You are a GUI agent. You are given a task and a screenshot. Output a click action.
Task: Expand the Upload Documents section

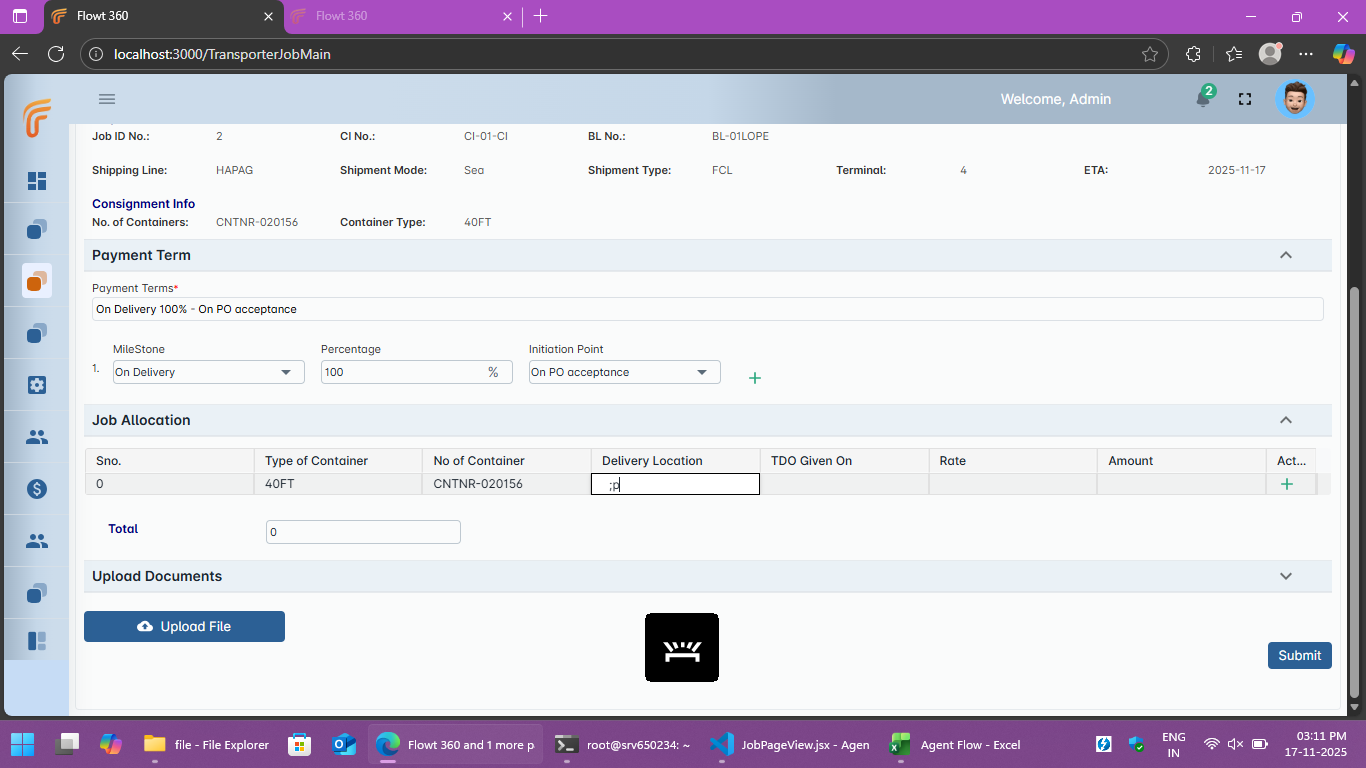(1286, 576)
